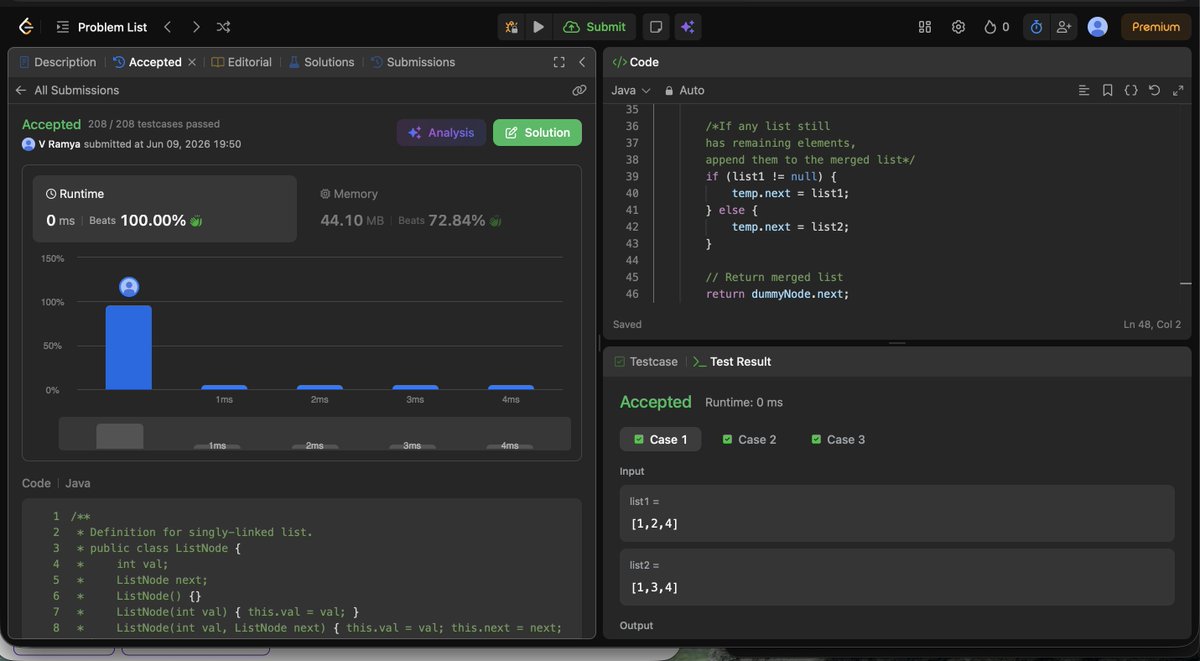Open the notes icon beside Submit
This screenshot has width=1200, height=661.
tap(655, 27)
